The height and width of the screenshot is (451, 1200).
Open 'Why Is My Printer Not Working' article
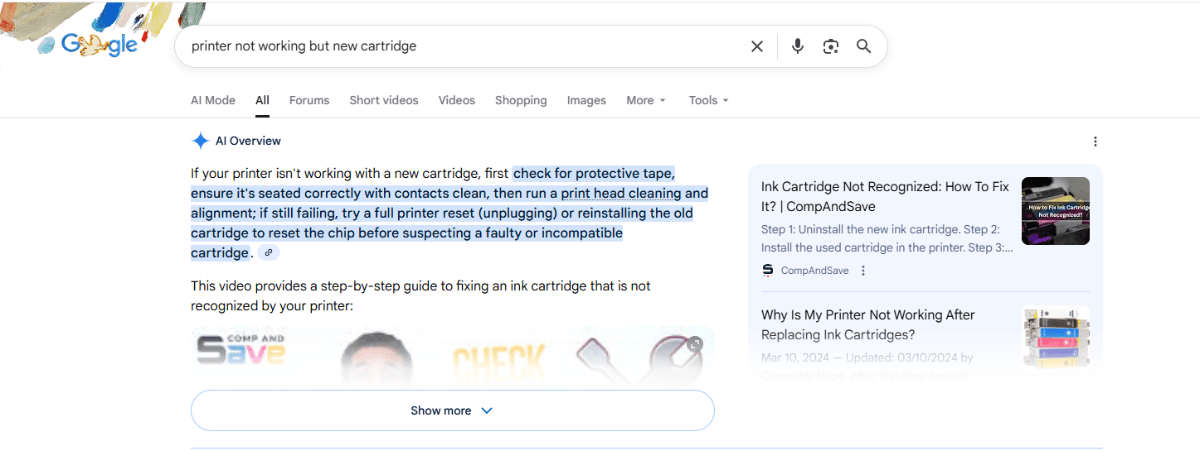pos(868,325)
